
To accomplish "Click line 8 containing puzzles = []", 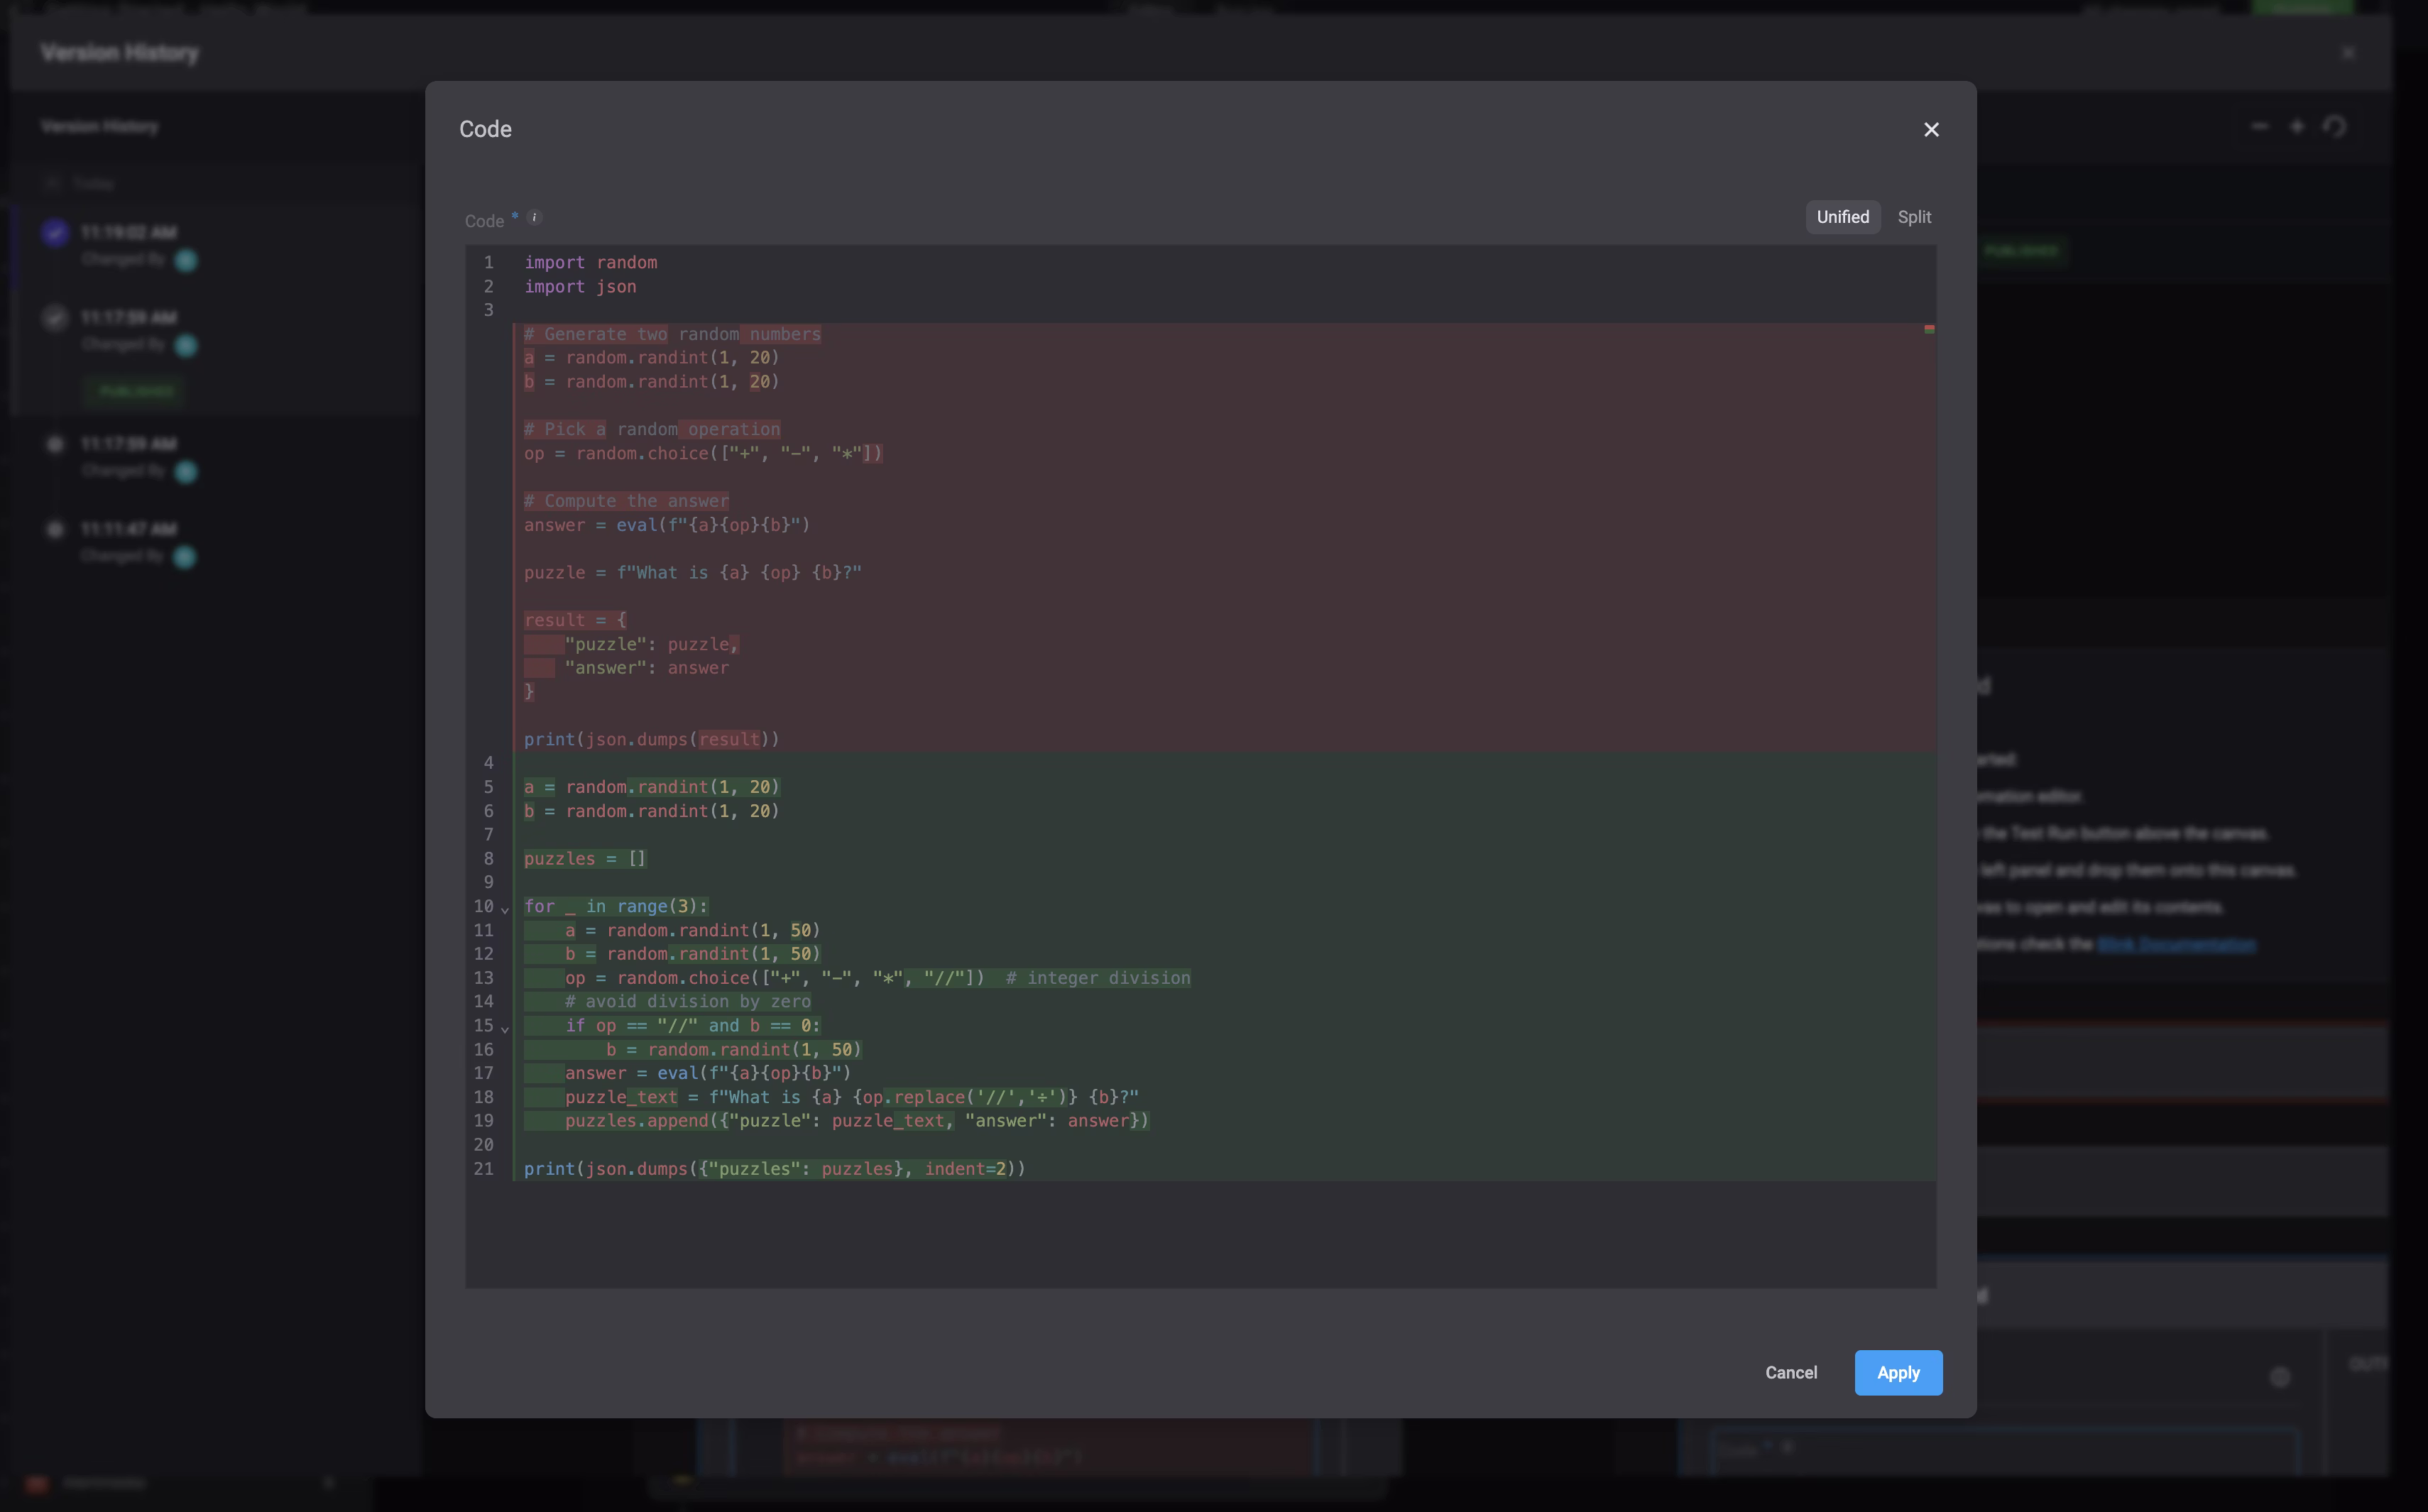I will click(585, 858).
